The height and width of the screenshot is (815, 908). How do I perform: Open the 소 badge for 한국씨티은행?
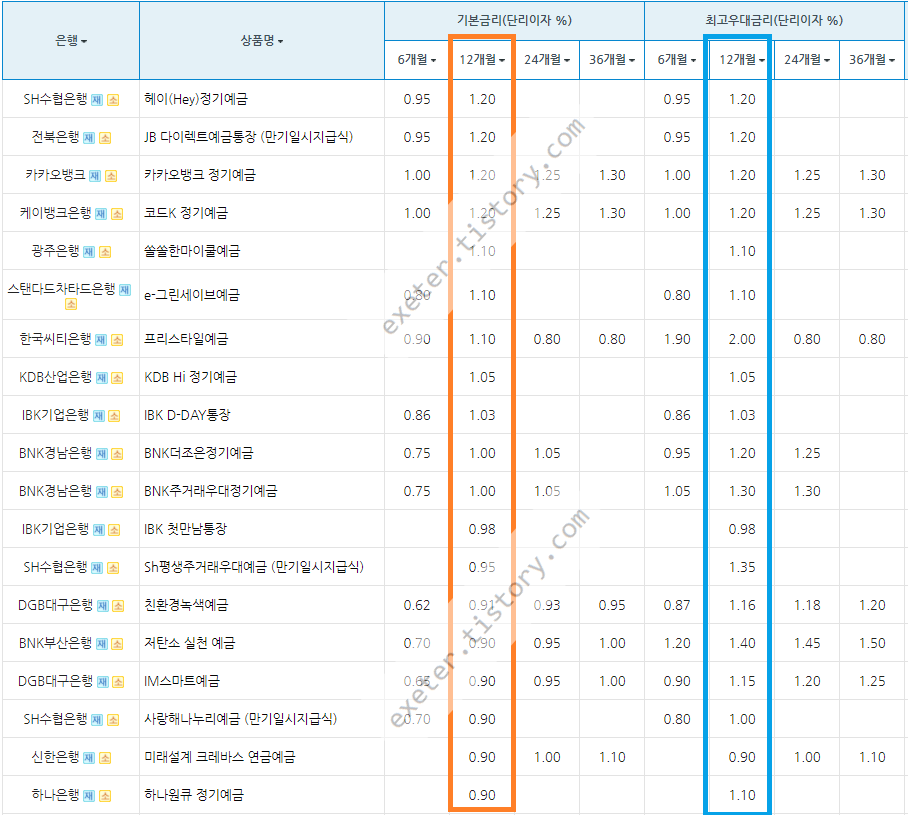[117, 340]
